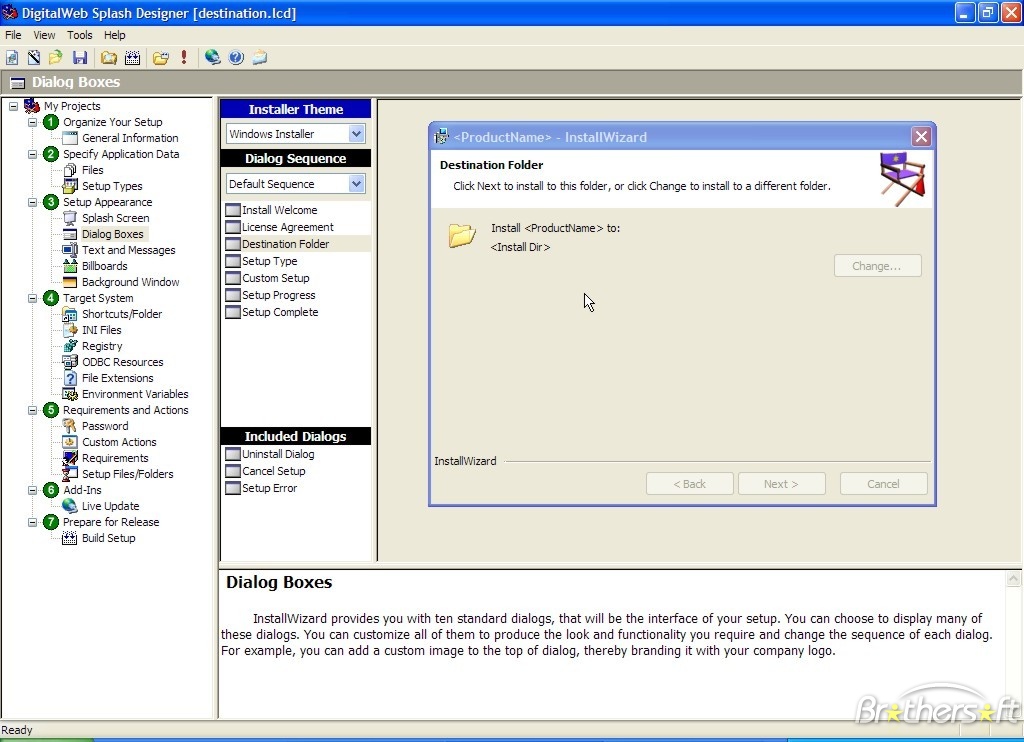This screenshot has width=1024, height=742.
Task: Collapse the Add-Ins node
Action: pyautogui.click(x=33, y=490)
